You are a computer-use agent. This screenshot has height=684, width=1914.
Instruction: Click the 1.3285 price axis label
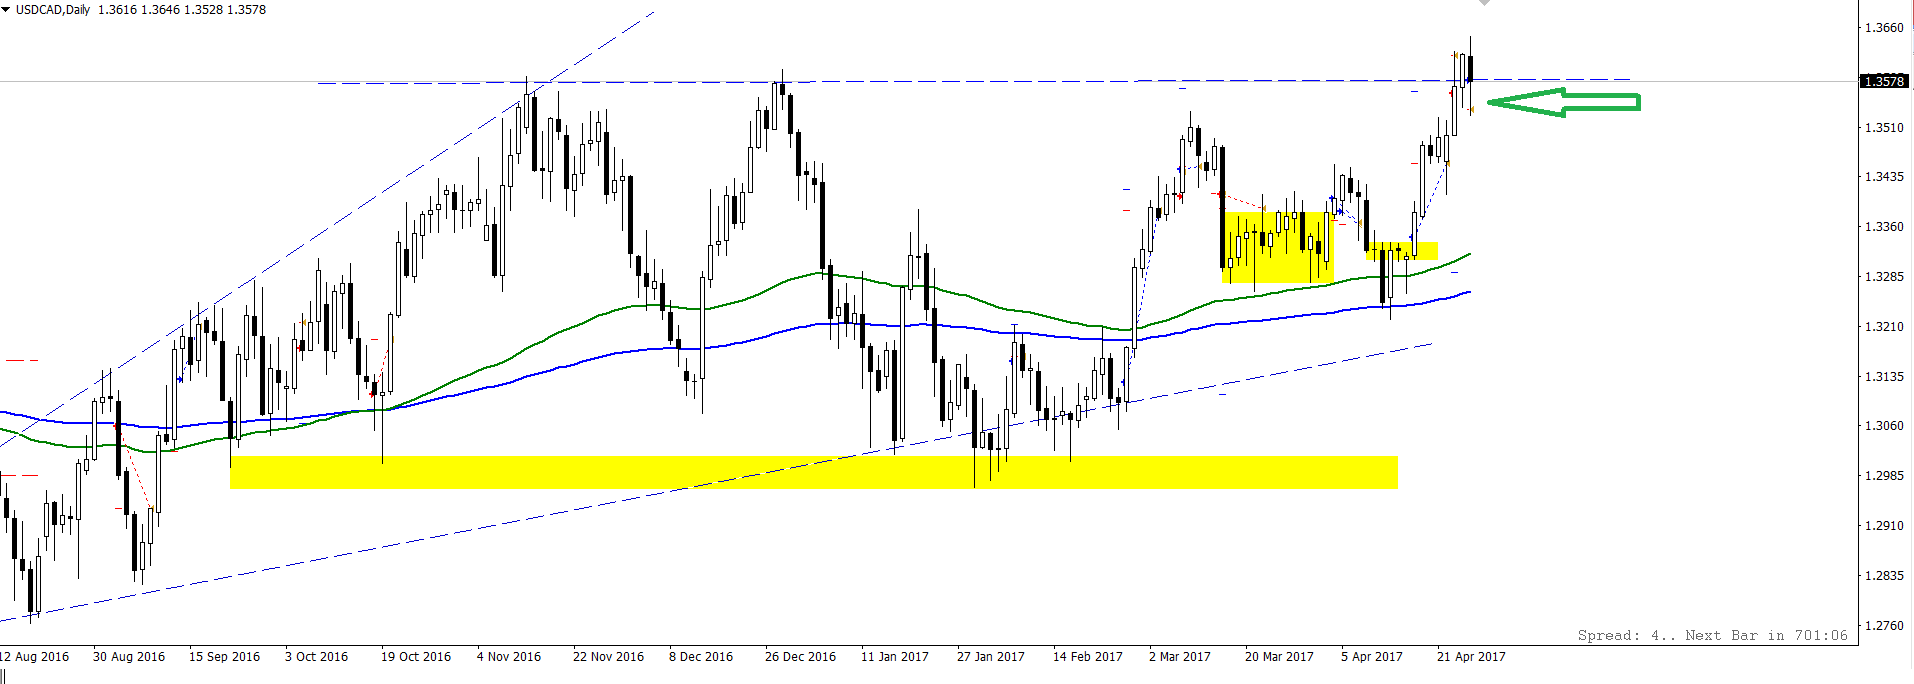coord(1884,277)
